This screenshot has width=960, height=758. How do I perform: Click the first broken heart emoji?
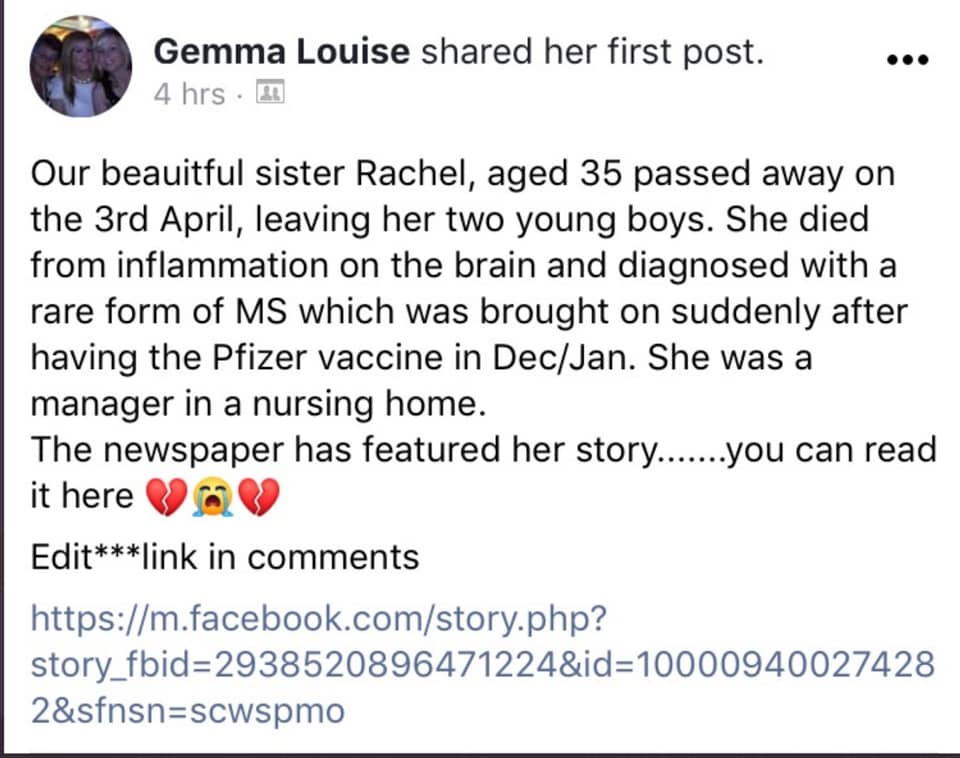tap(165, 497)
